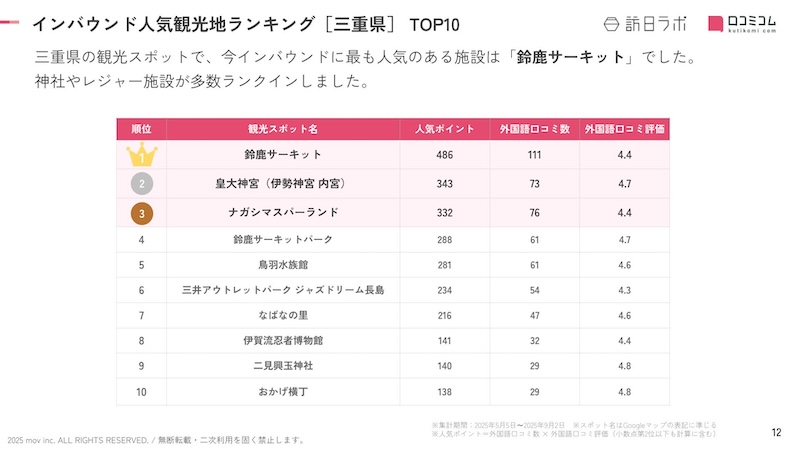Click 鳥羽水族館 in the table
The image size is (800, 450).
click(x=283, y=265)
